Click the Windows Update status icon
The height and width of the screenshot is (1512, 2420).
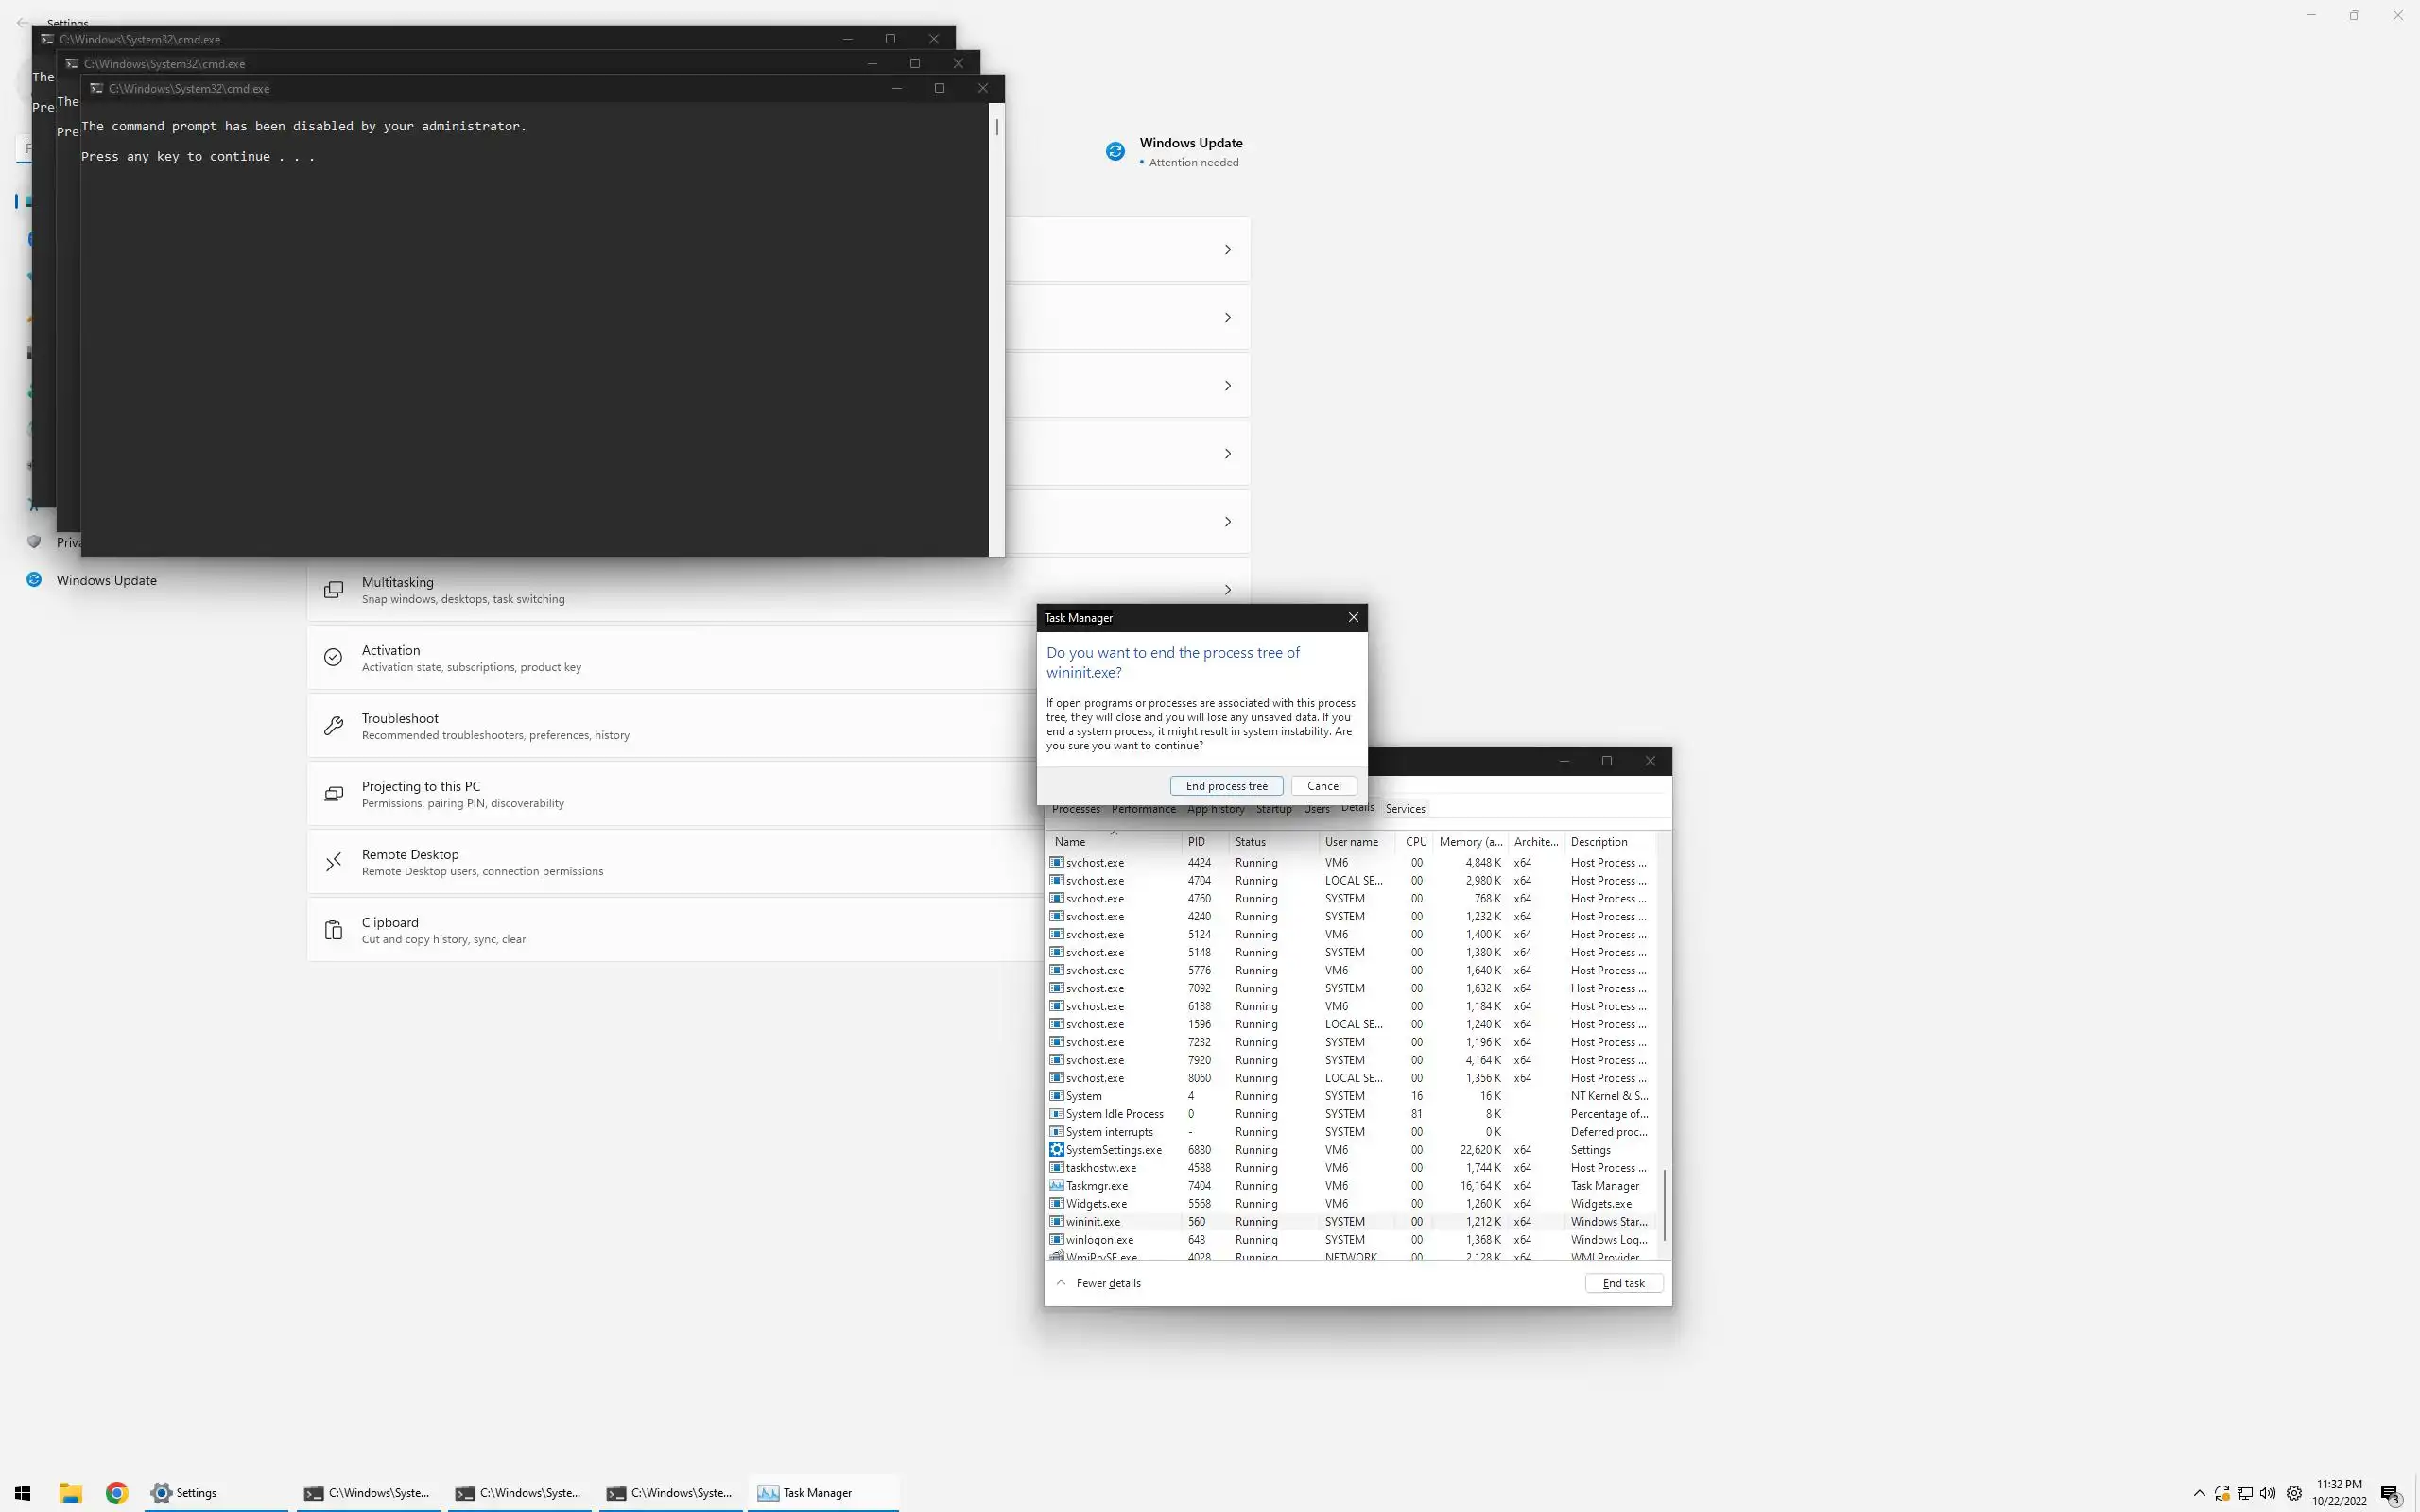pyautogui.click(x=1115, y=151)
